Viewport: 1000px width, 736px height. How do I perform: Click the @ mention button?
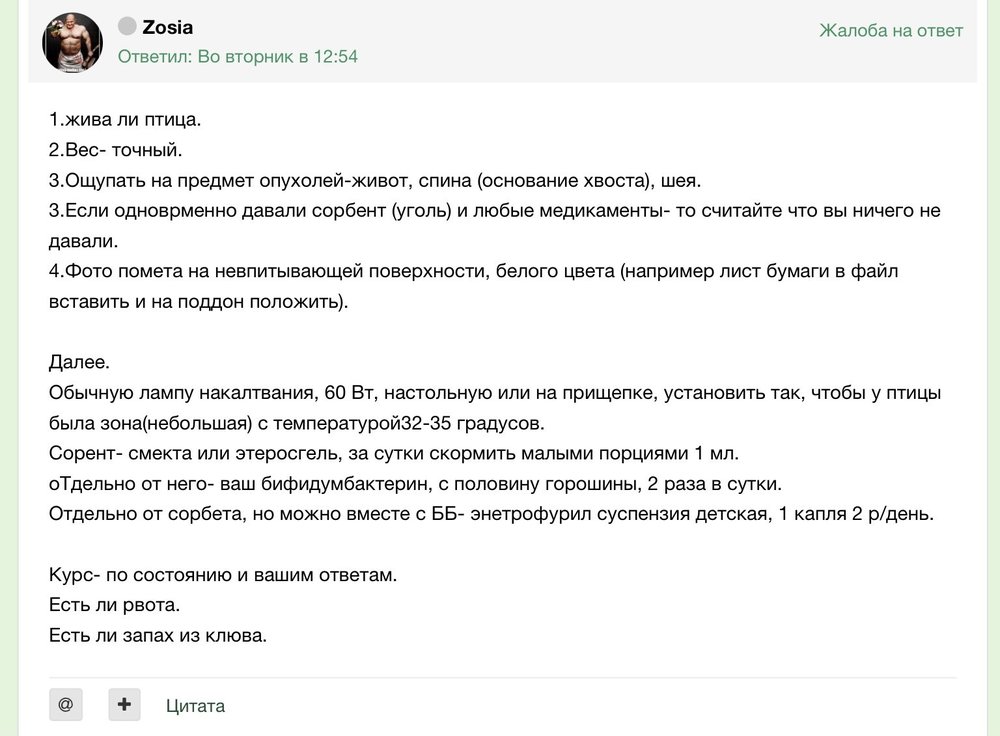click(66, 704)
